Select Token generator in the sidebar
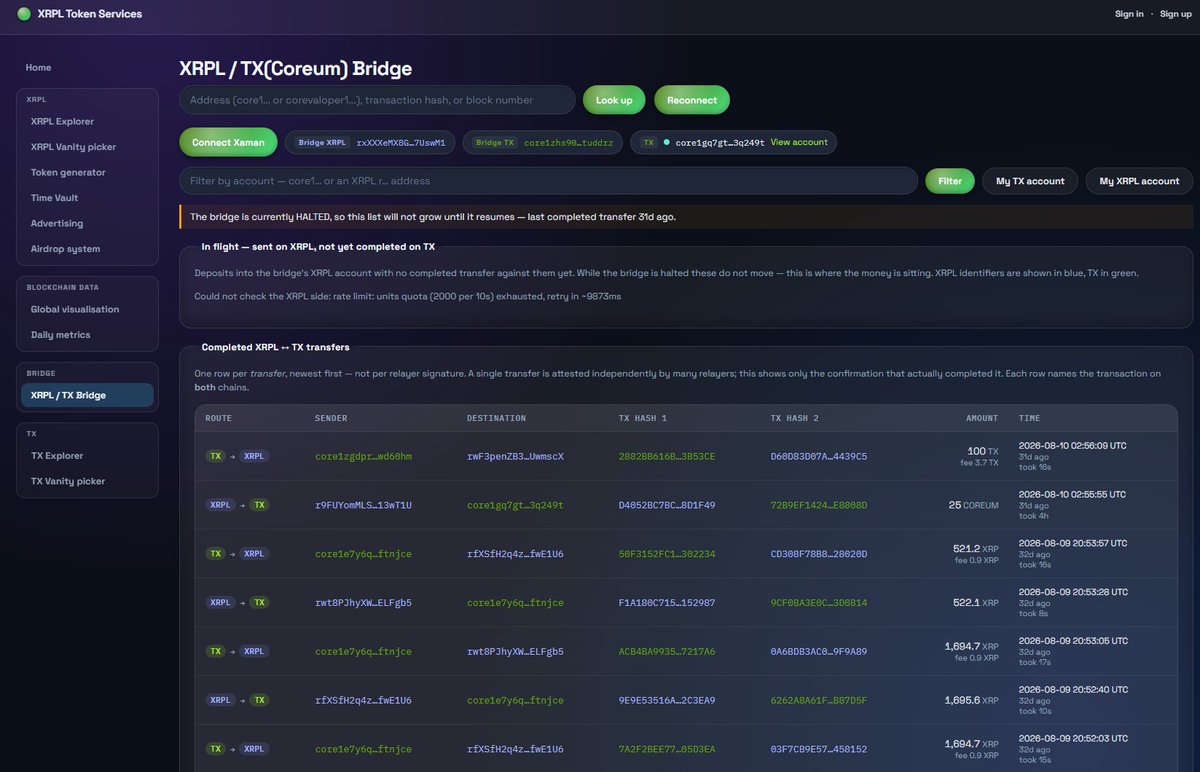Image resolution: width=1200 pixels, height=772 pixels. [x=68, y=173]
